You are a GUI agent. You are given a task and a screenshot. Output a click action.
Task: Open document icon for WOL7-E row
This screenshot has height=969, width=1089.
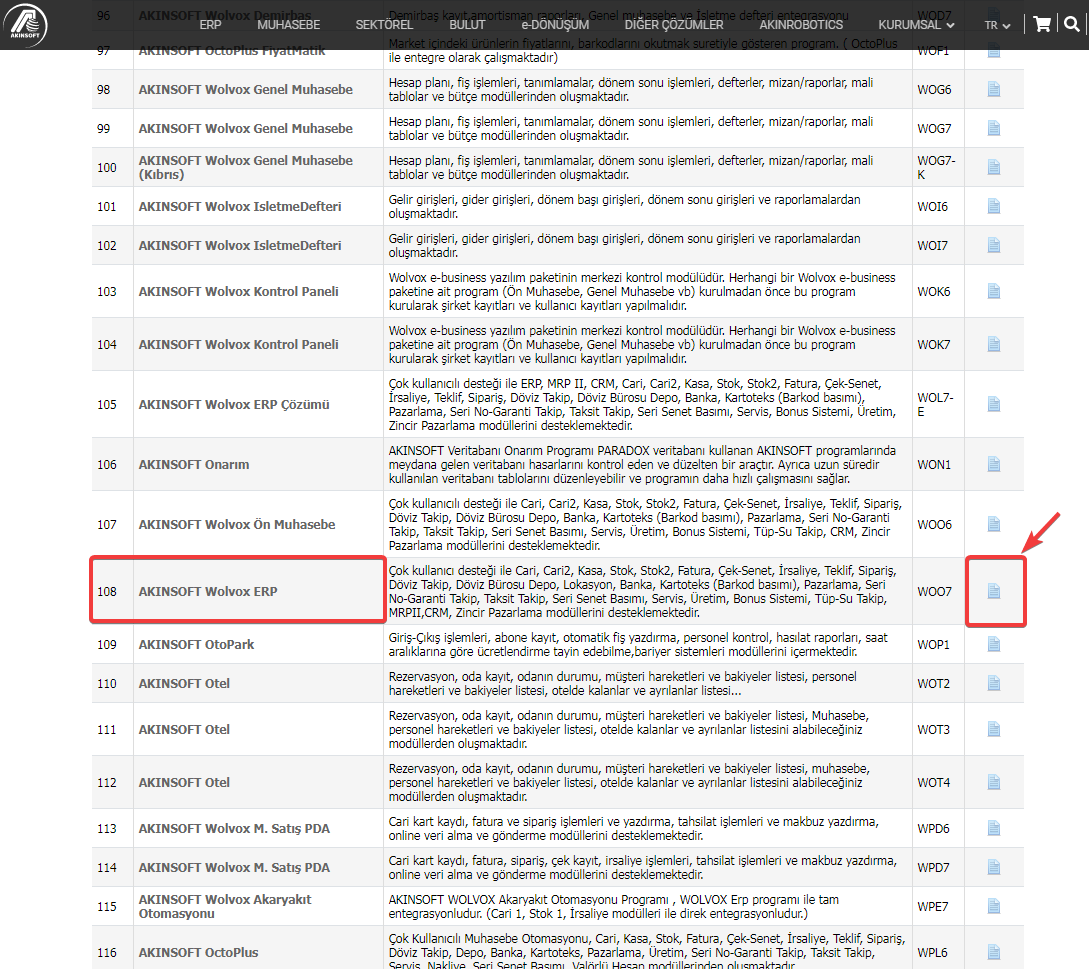coord(994,404)
